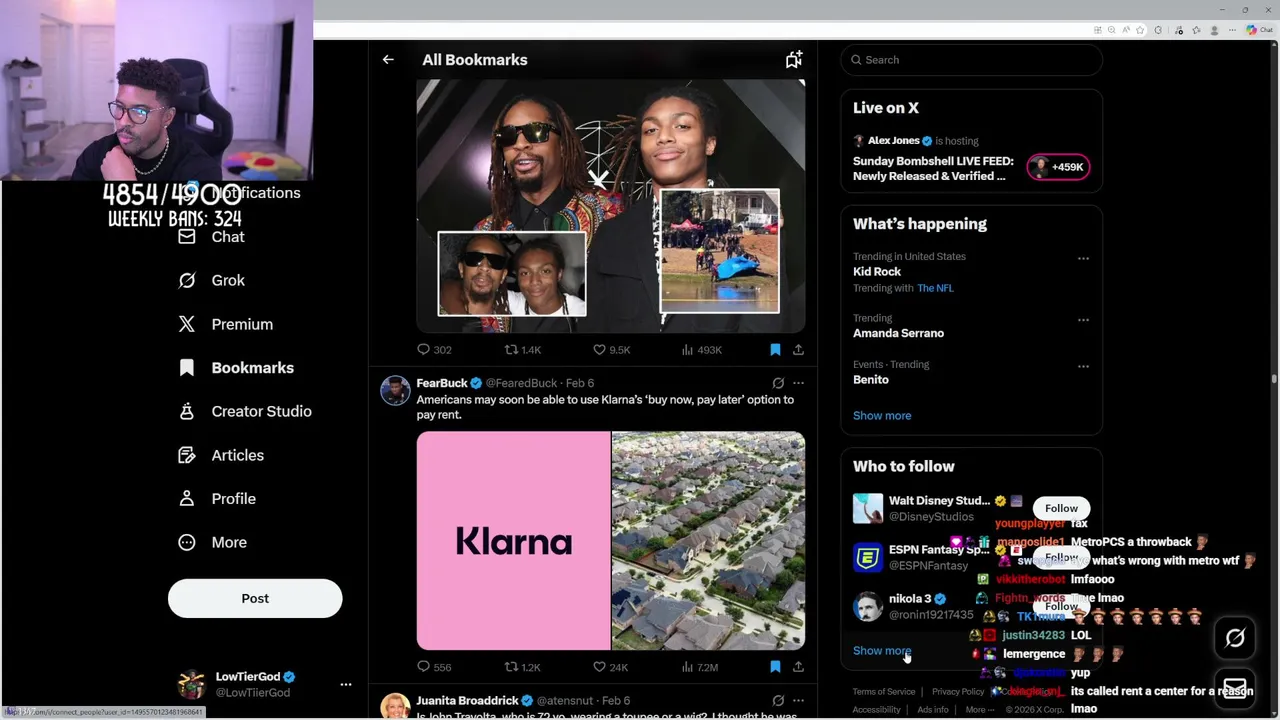1280x720 pixels.
Task: Open Ads info footer link
Action: point(933,710)
